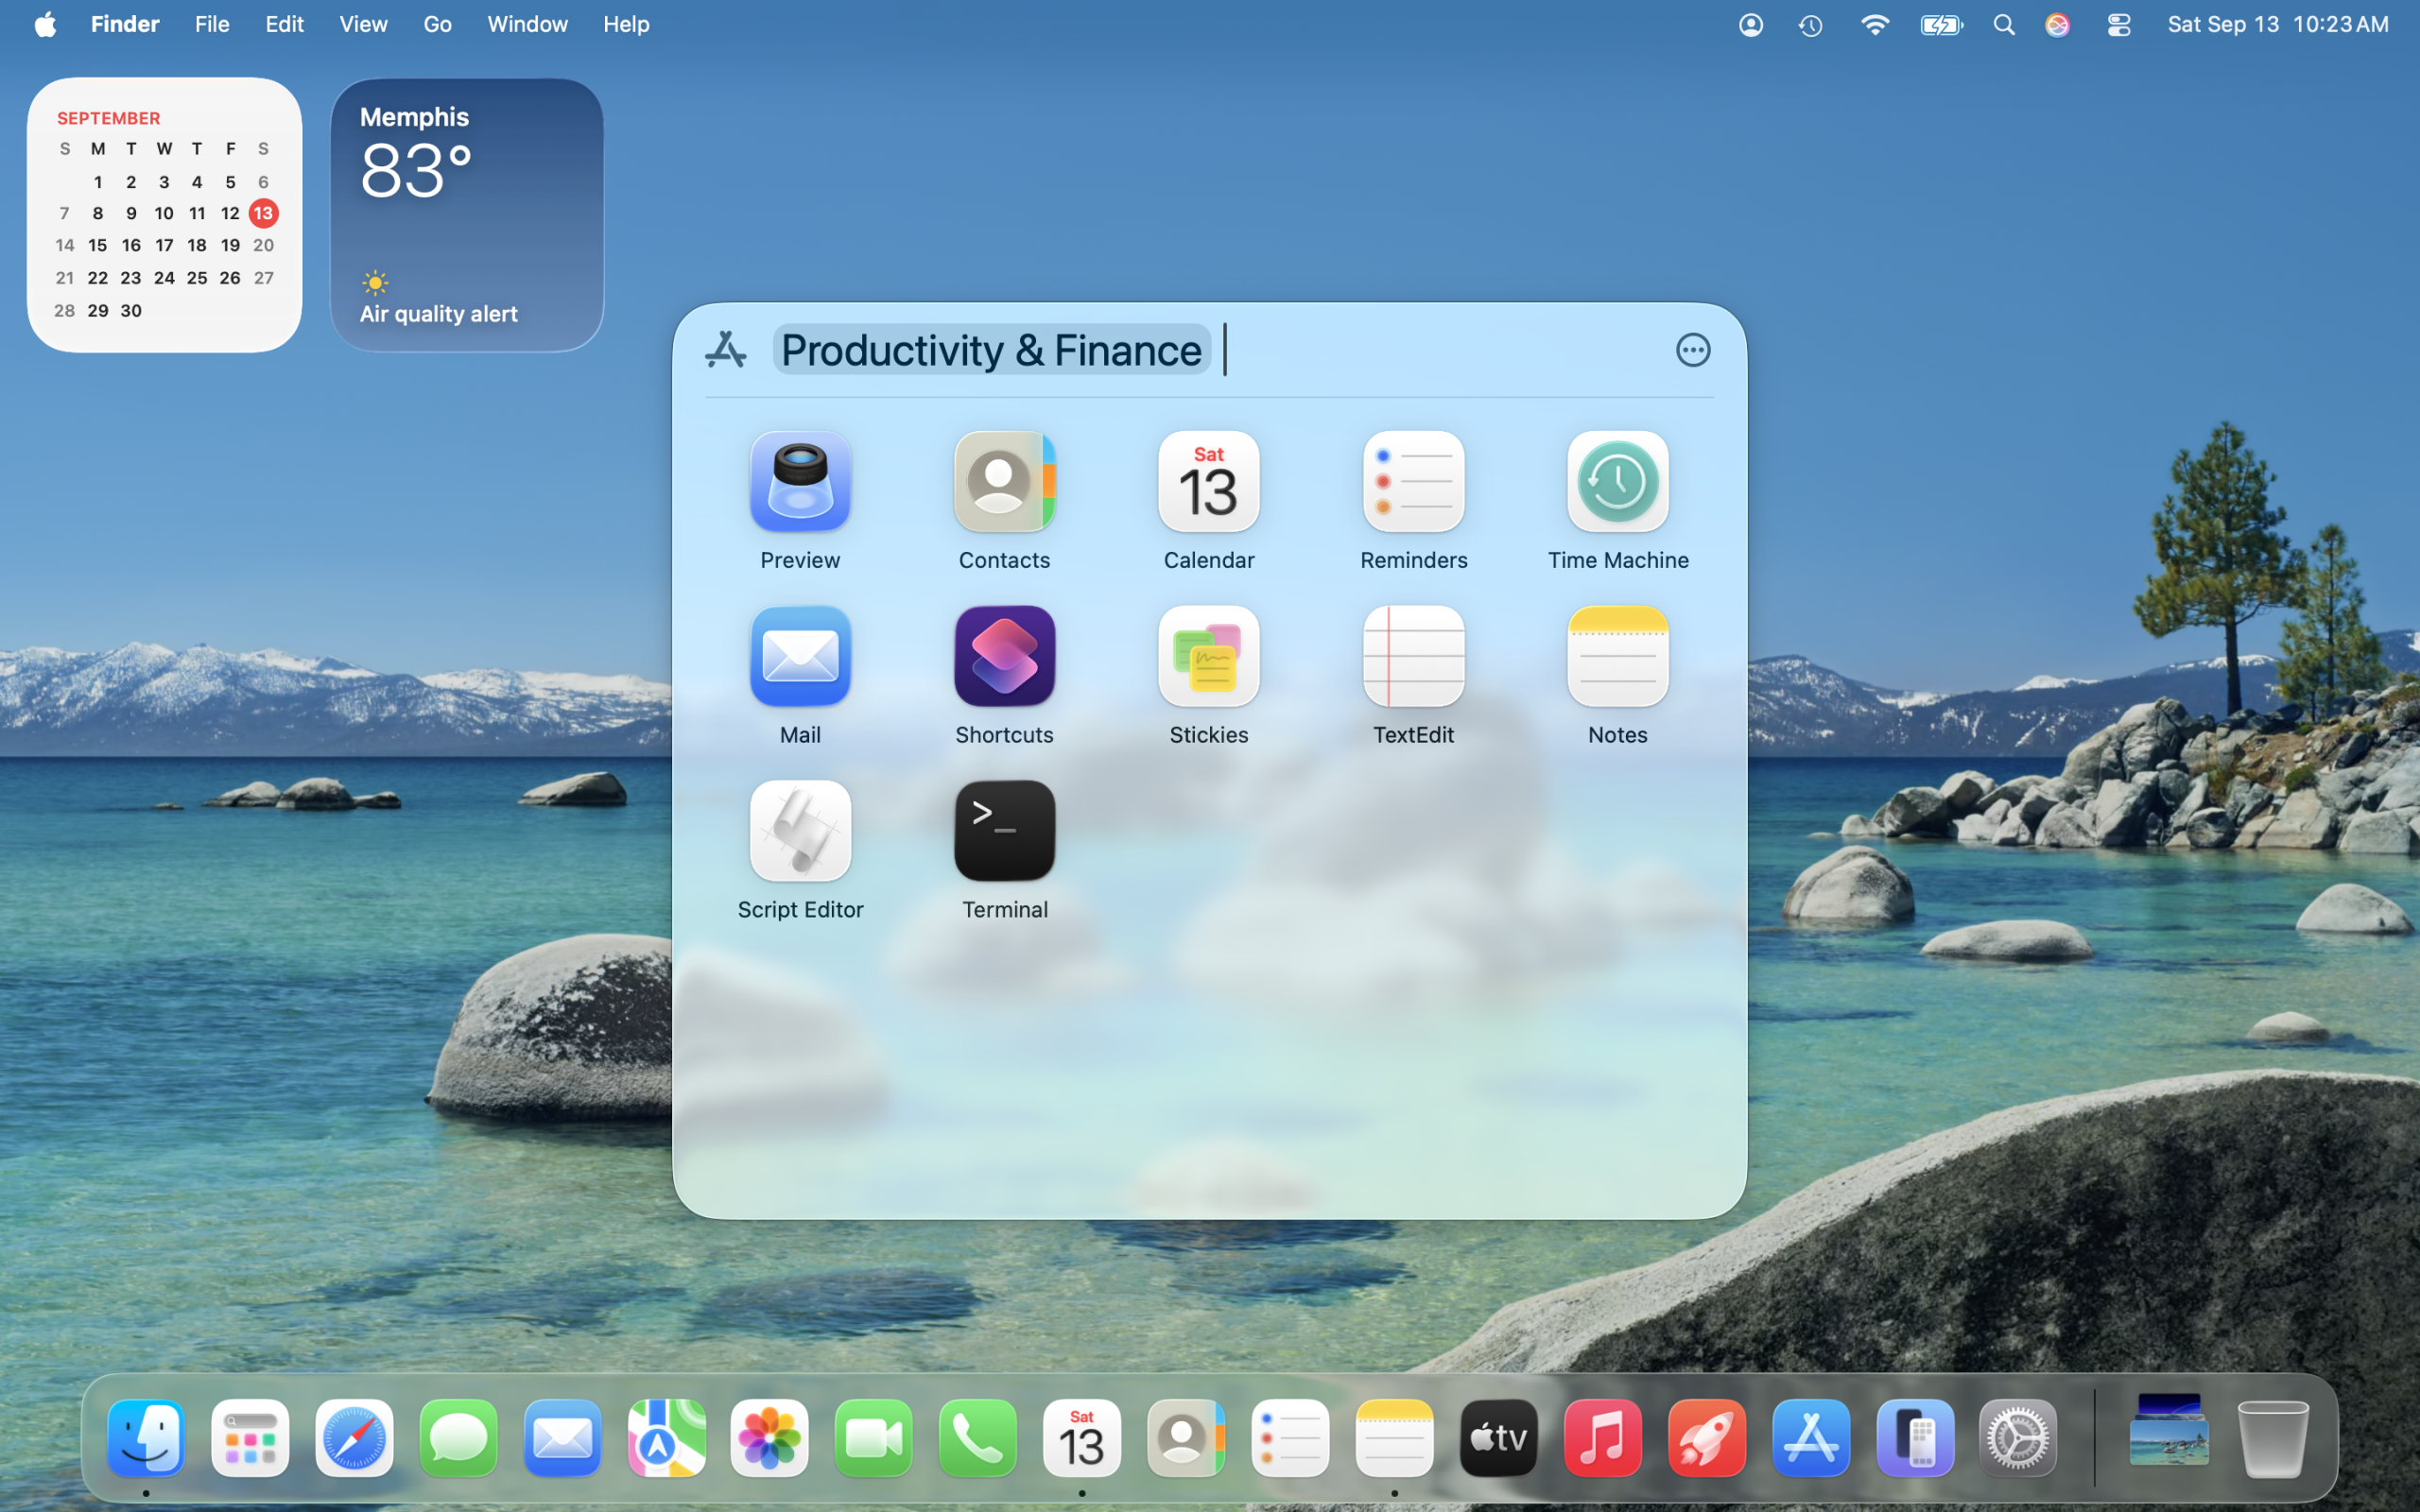Open the Go menu
The width and height of the screenshot is (2420, 1512).
point(437,24)
